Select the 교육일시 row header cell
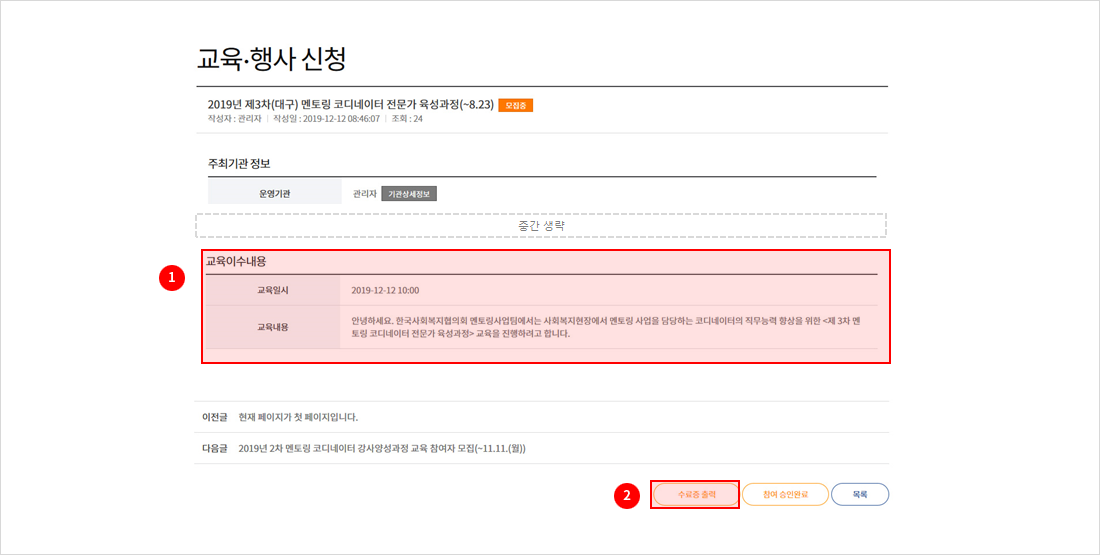The height and width of the screenshot is (555, 1100). point(272,290)
